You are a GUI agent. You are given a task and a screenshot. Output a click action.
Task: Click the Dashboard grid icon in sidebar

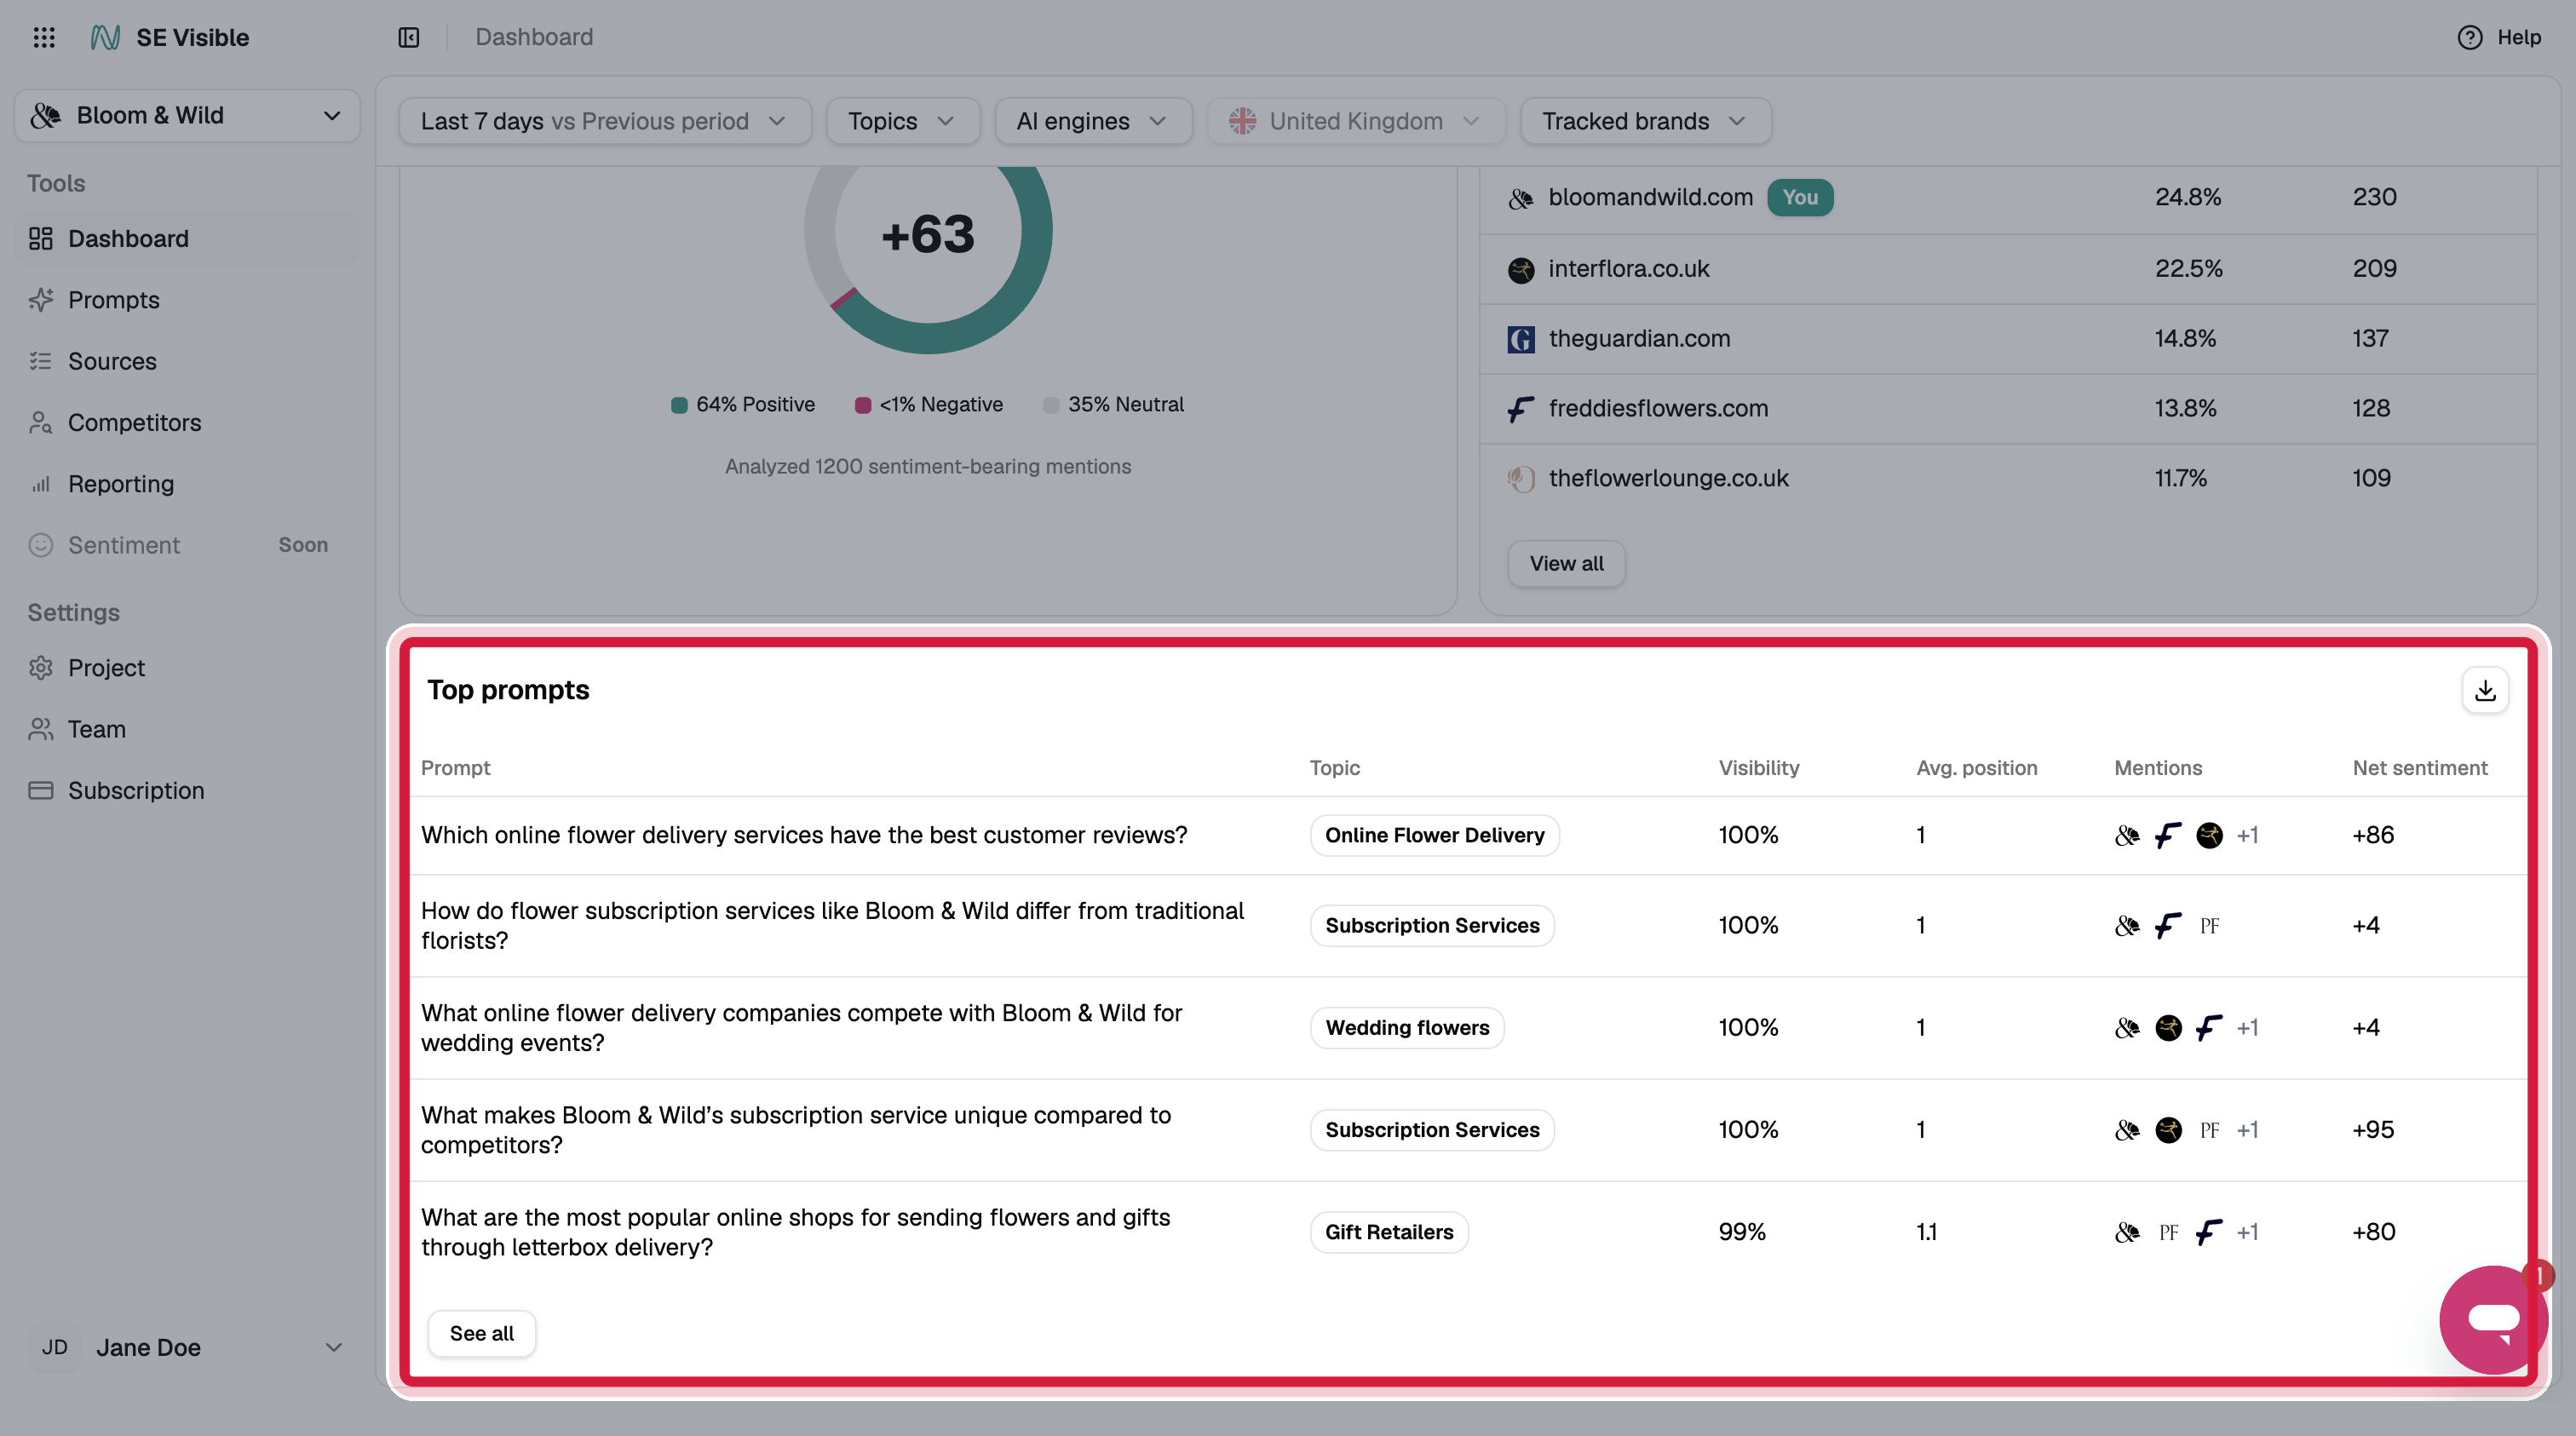[x=41, y=239]
